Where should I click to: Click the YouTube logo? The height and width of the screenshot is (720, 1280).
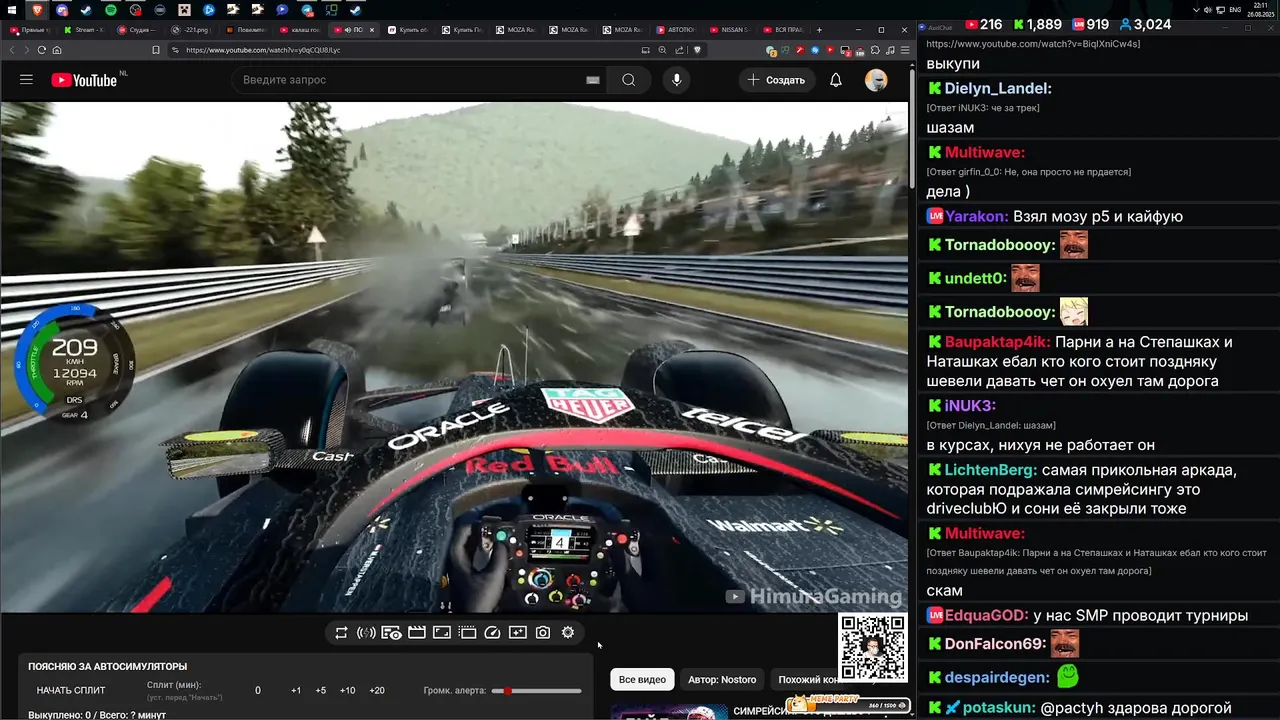click(84, 80)
